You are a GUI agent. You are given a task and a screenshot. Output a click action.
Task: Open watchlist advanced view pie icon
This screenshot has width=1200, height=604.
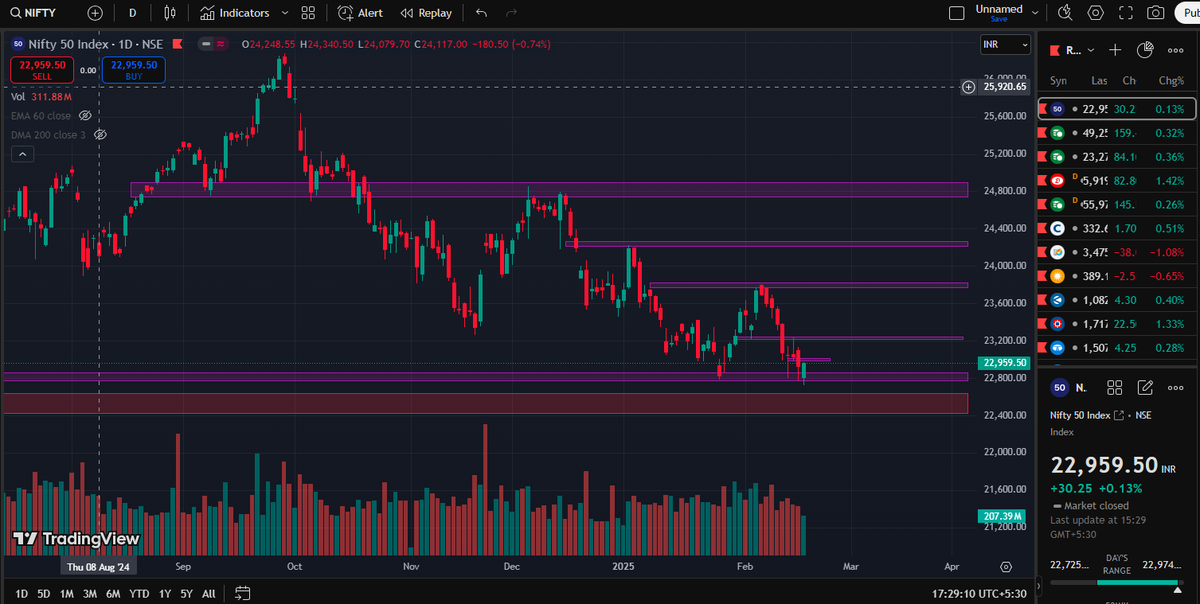click(1146, 49)
